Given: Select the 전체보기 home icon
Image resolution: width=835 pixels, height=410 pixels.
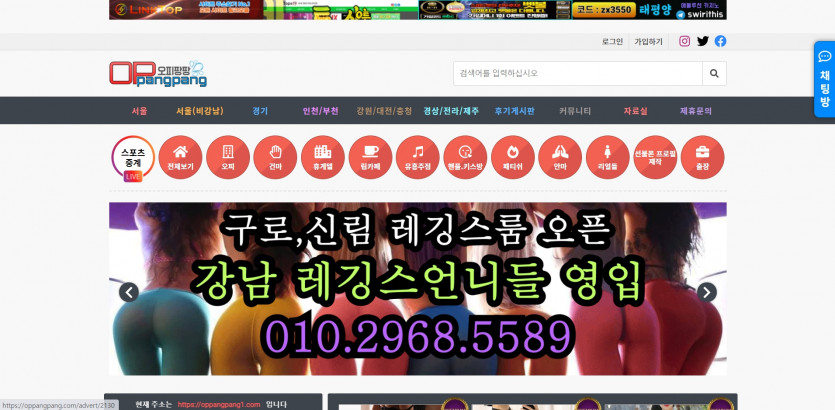Looking at the screenshot, I should (180, 157).
